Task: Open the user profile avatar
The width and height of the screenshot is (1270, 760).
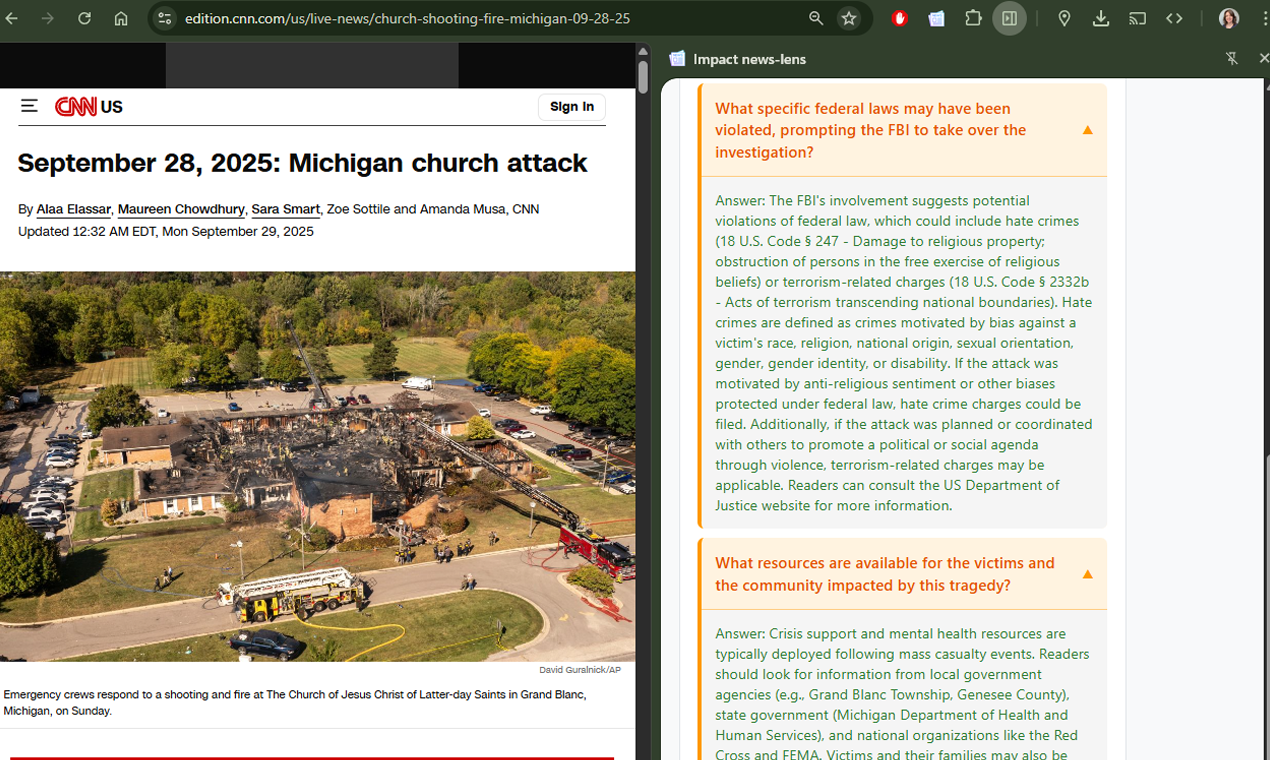Action: (1229, 18)
